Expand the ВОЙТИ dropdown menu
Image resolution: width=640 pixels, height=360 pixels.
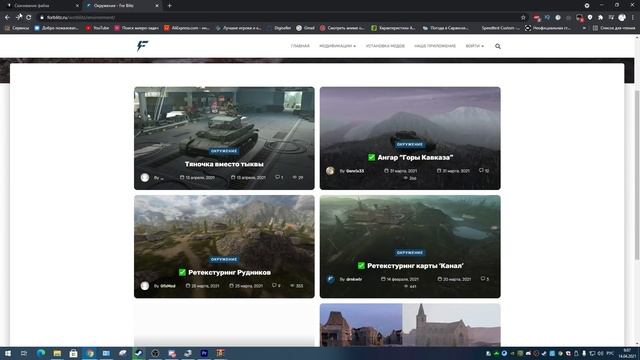474,46
